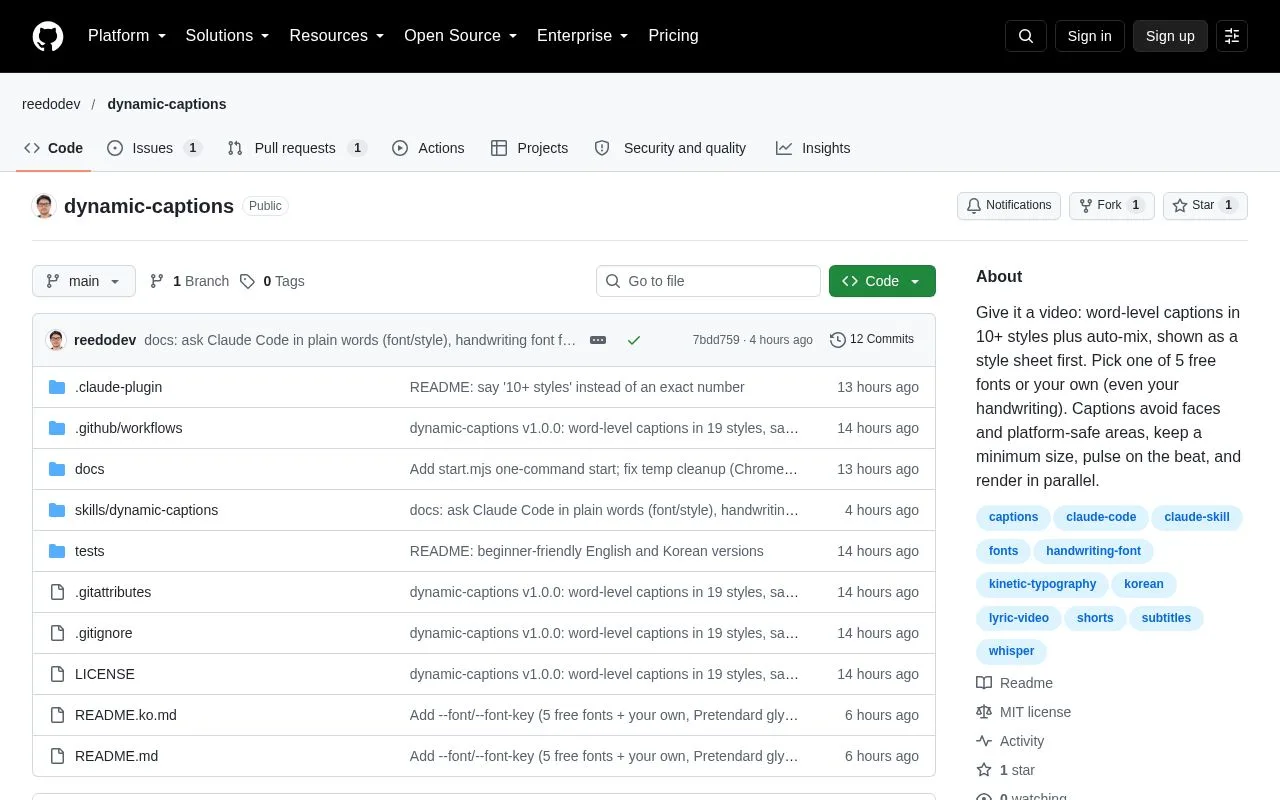Open the green Code dropdown button
1280x800 pixels.
(882, 281)
